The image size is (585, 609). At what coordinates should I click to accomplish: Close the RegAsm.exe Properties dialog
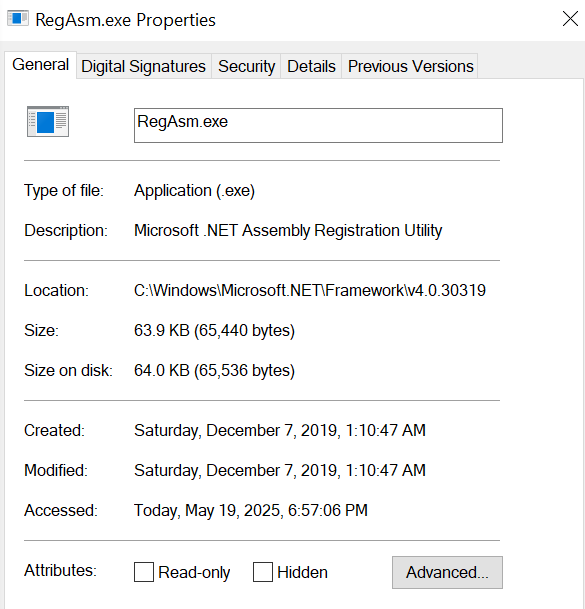pos(570,19)
